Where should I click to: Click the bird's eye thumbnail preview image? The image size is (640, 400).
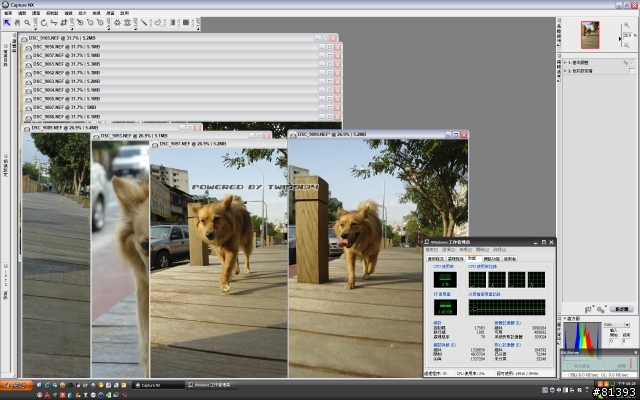[x=590, y=35]
